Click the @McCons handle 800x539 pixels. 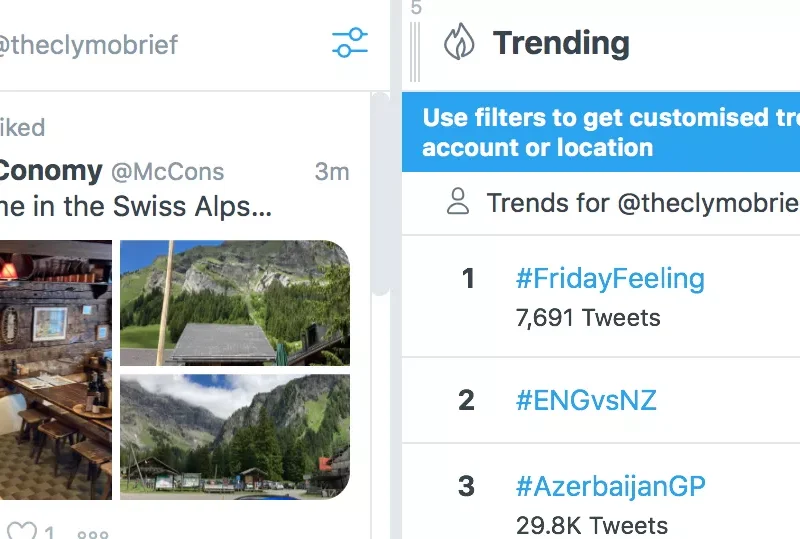pos(167,172)
